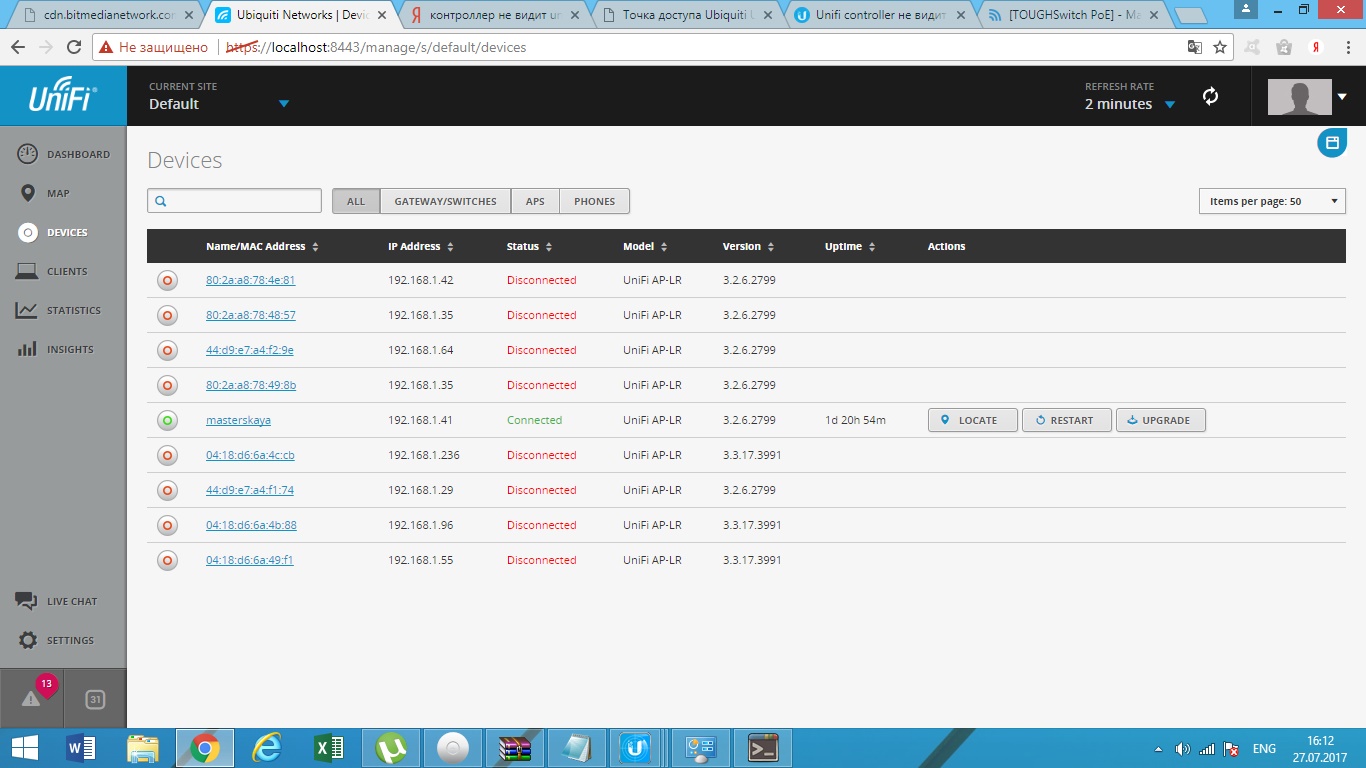Open the Dashboard section icon
The height and width of the screenshot is (768, 1366).
click(28, 154)
